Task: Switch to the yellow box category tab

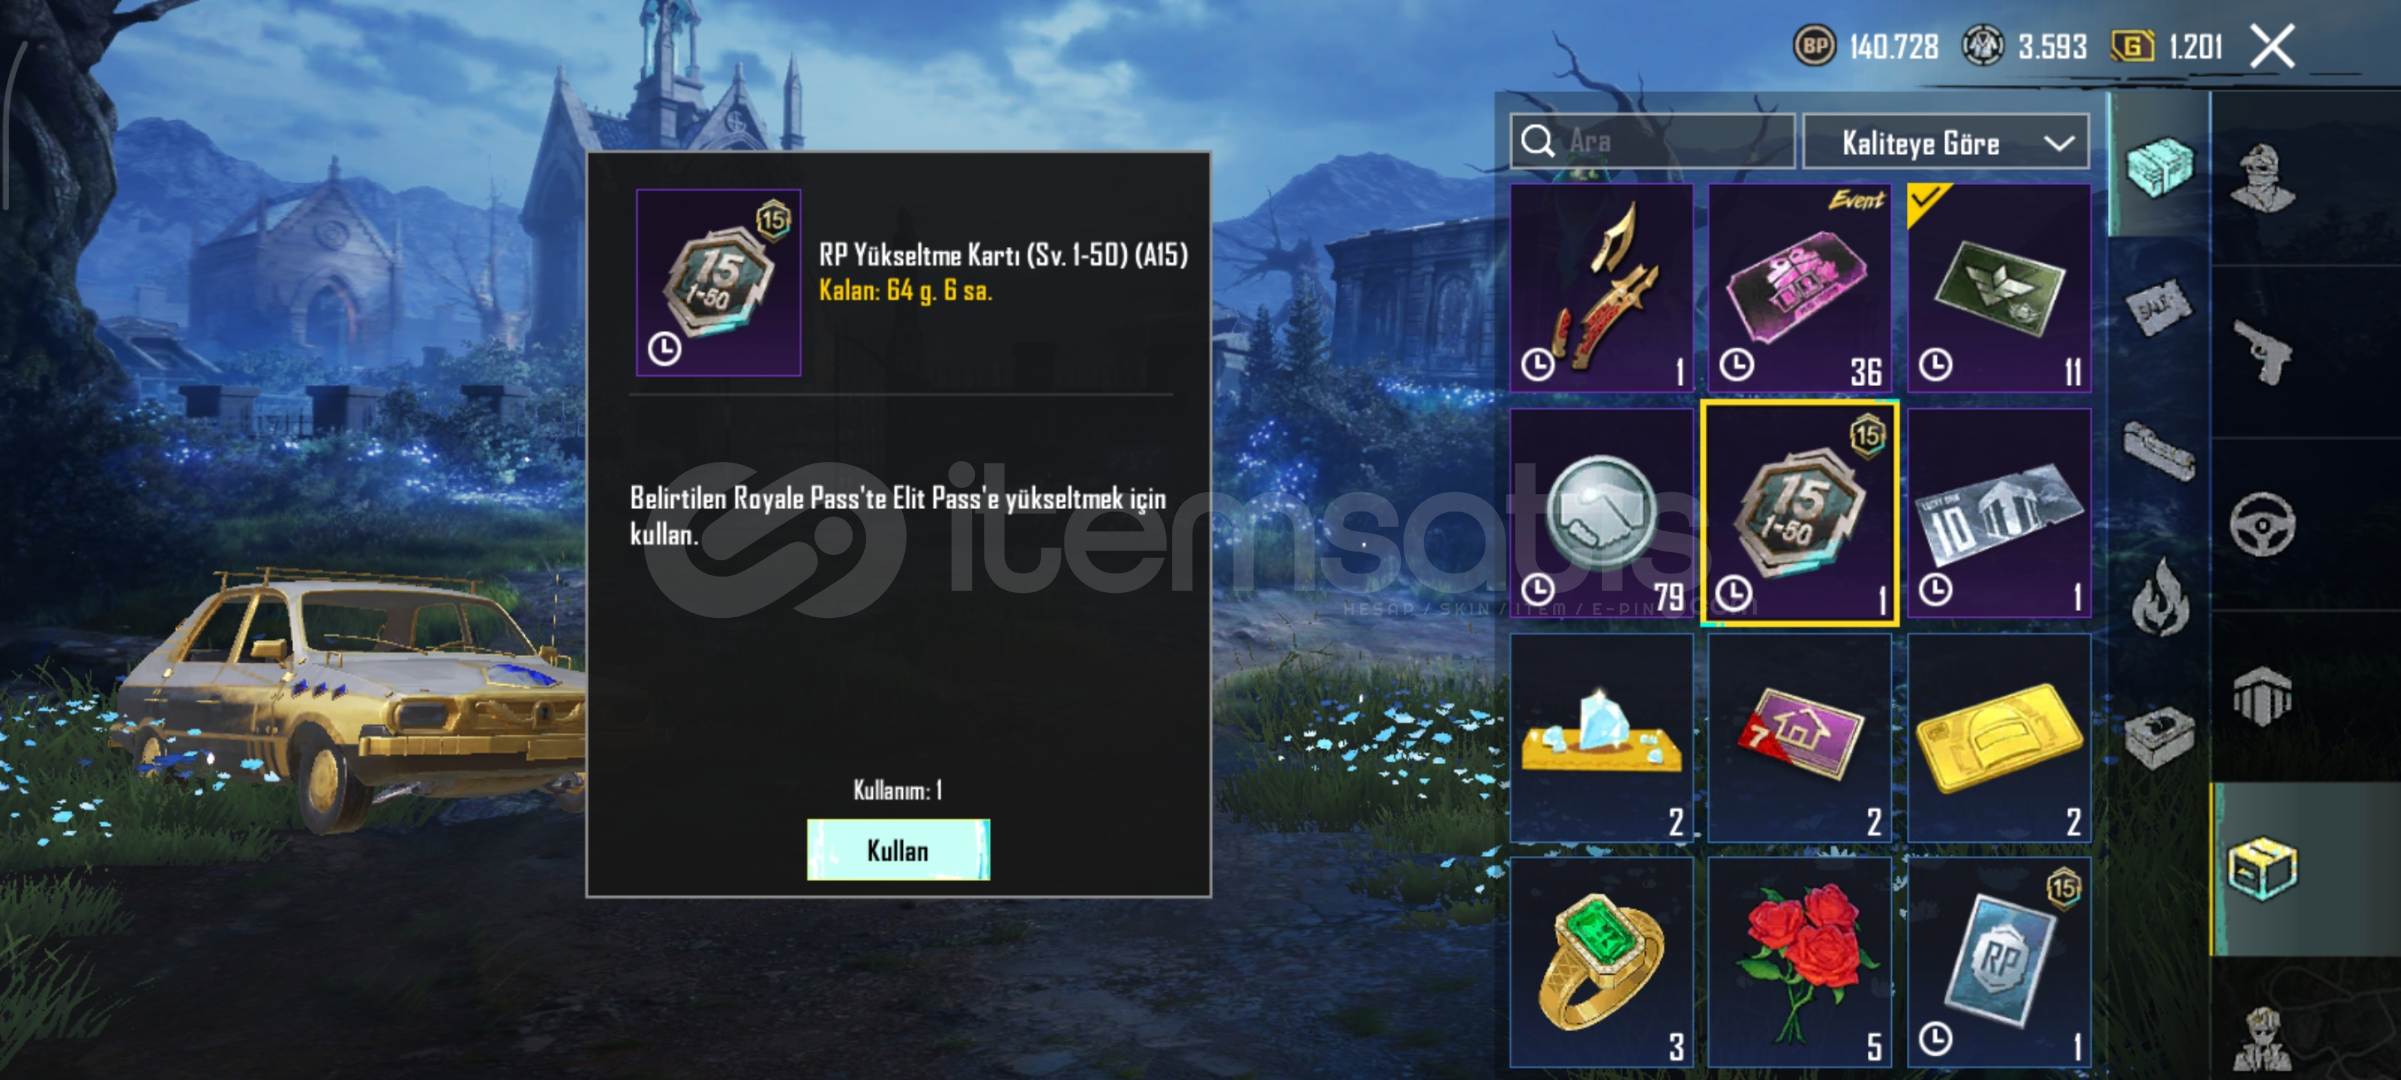Action: [2262, 869]
